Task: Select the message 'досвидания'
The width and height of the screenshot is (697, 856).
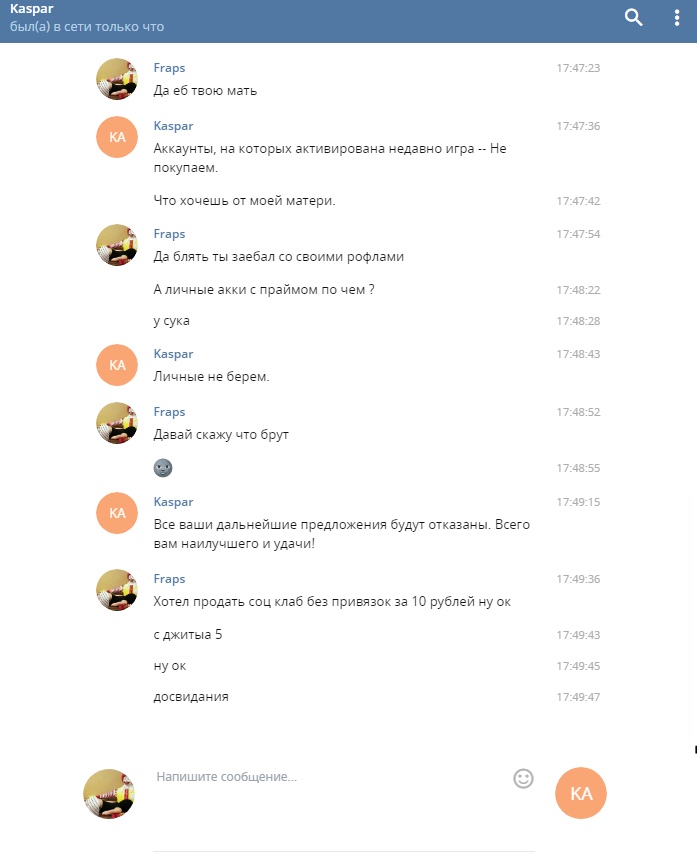Action: pos(190,697)
